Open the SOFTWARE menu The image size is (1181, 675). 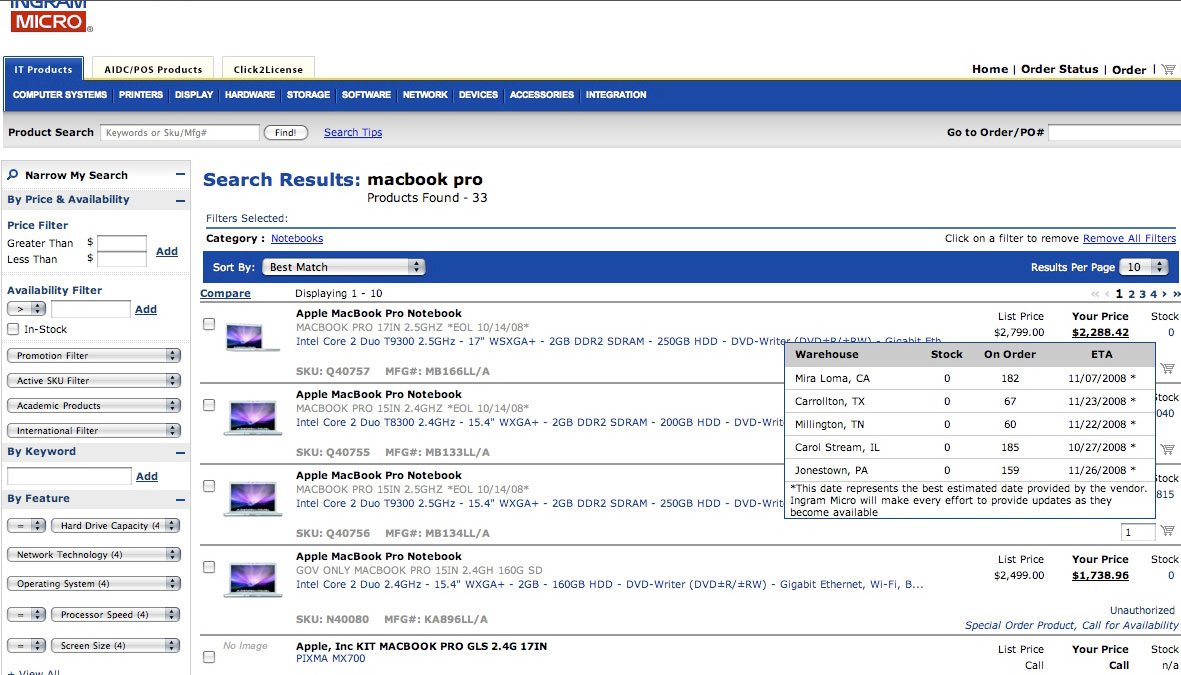click(366, 95)
